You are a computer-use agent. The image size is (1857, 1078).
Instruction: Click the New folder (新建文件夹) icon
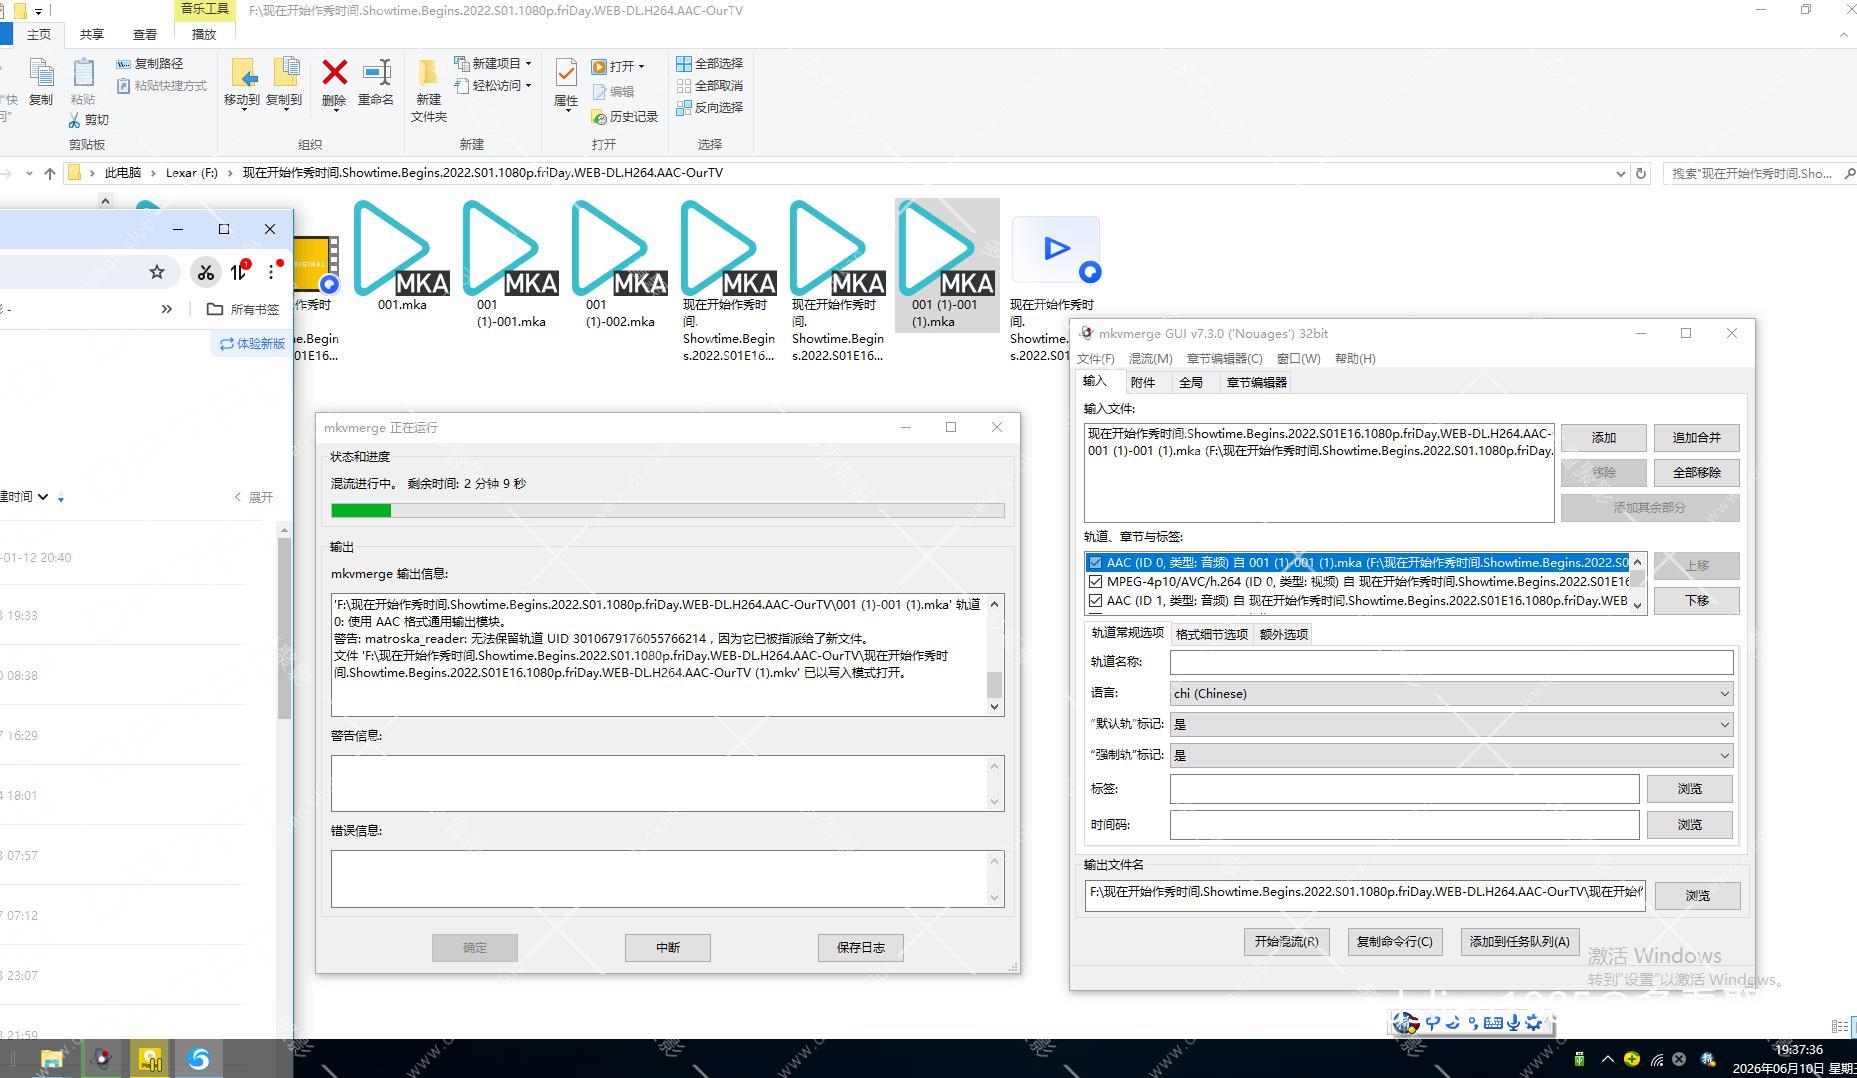pyautogui.click(x=428, y=73)
